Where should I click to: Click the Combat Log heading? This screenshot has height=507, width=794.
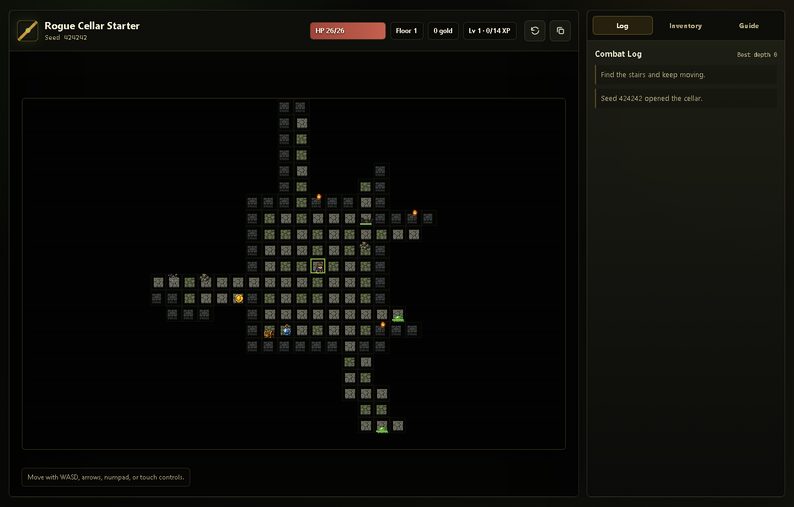[618, 54]
